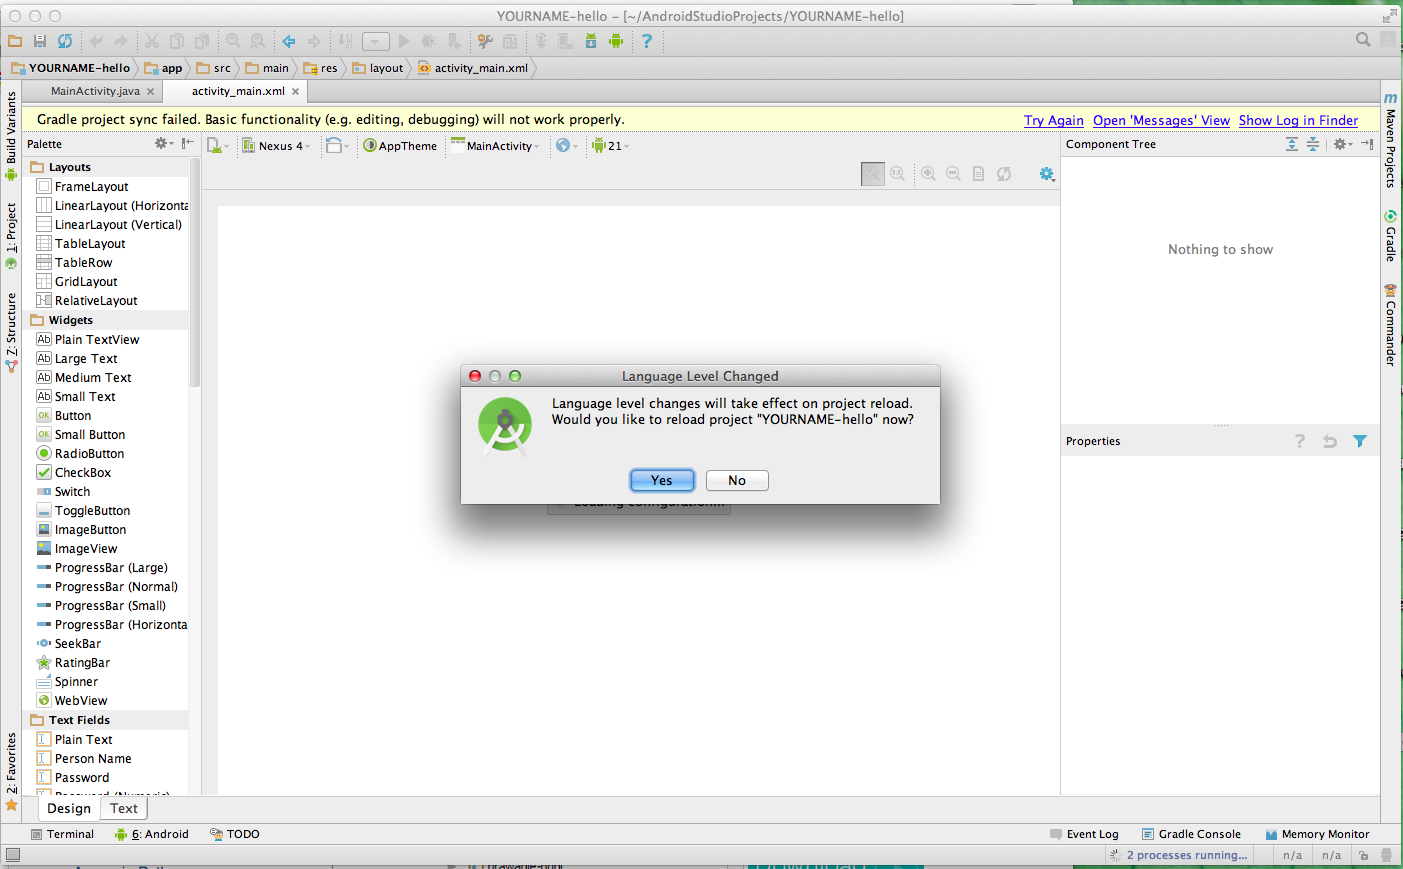Click the refresh preview icon
Image resolution: width=1403 pixels, height=869 pixels.
pyautogui.click(x=1004, y=173)
